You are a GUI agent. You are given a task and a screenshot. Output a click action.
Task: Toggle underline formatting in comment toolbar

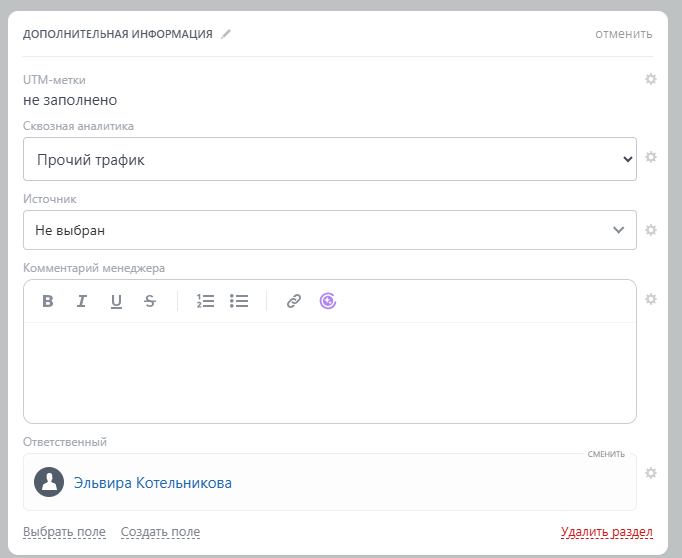(116, 301)
